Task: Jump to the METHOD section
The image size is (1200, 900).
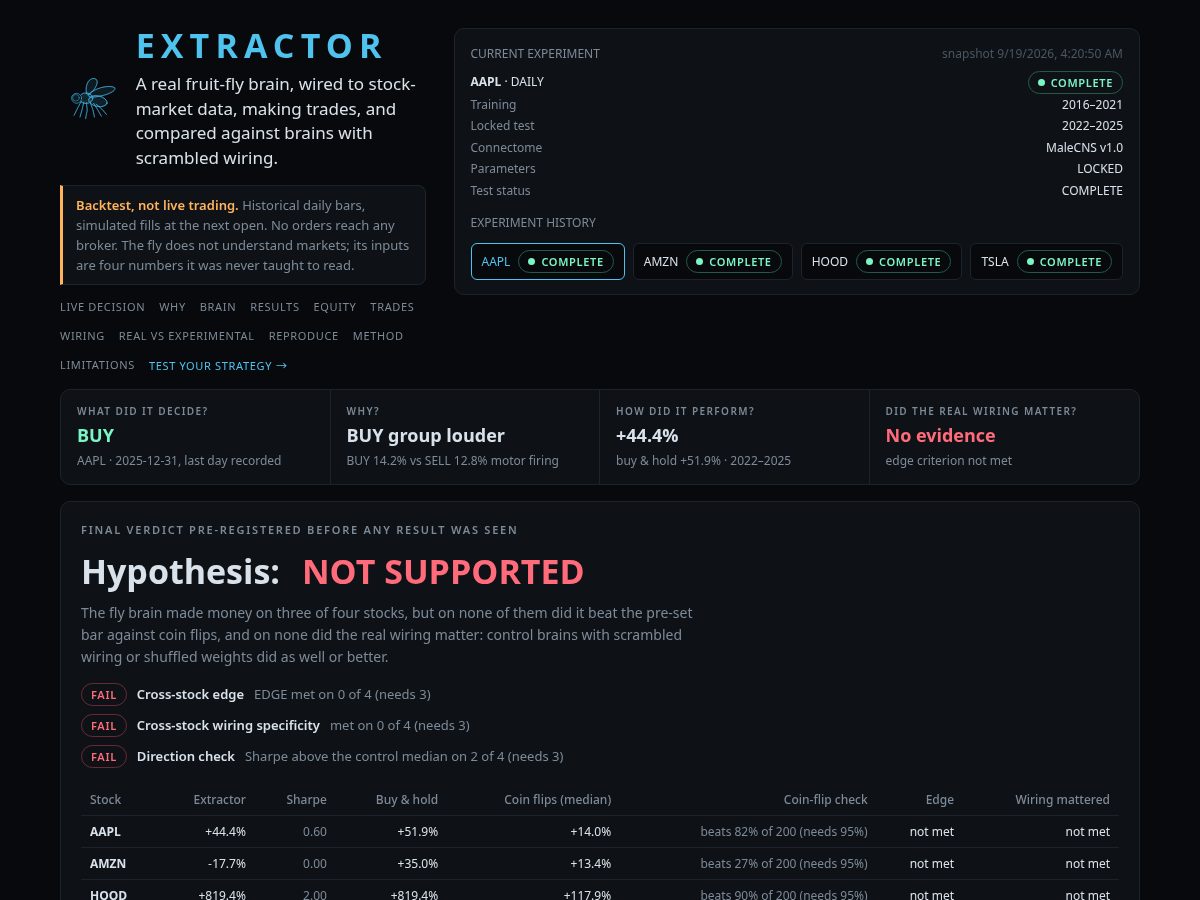Action: pos(378,336)
